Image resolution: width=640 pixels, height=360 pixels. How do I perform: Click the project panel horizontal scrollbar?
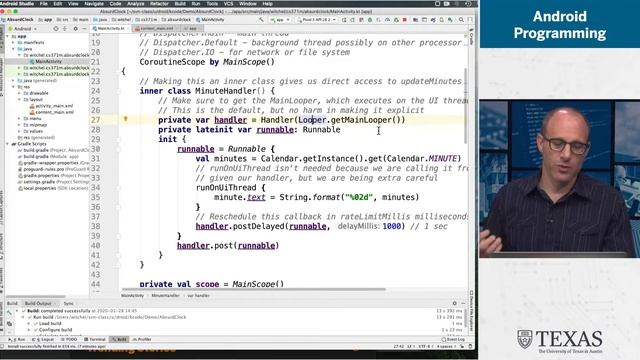[36, 296]
